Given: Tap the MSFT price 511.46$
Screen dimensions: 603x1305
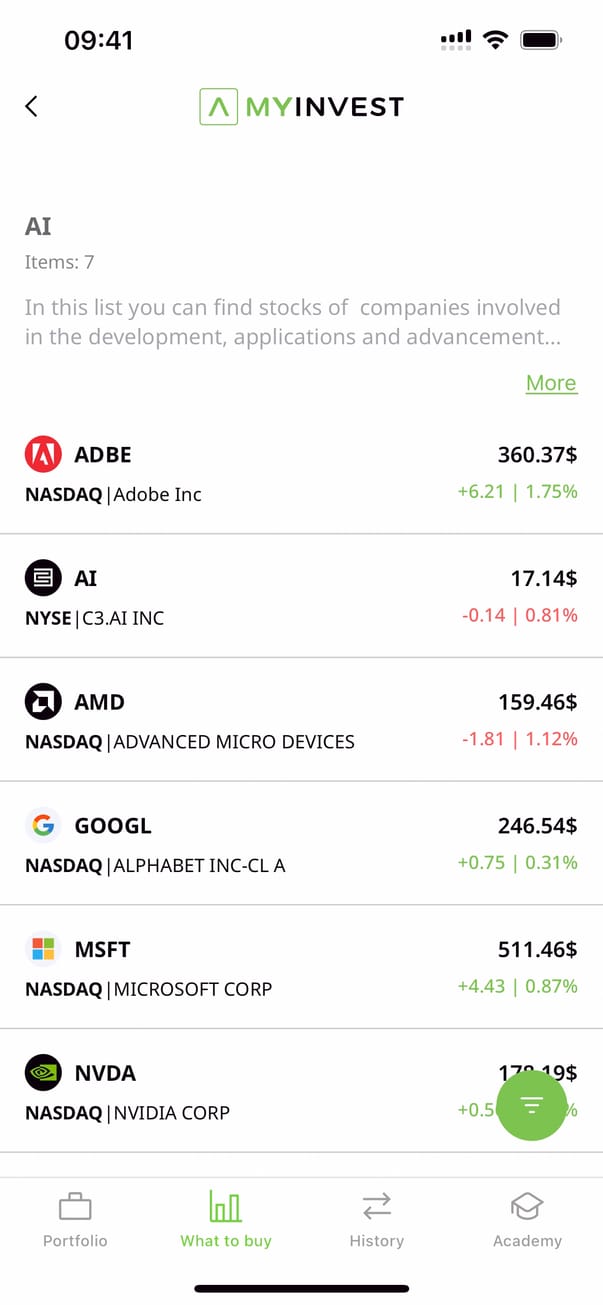Looking at the screenshot, I should (x=537, y=949).
